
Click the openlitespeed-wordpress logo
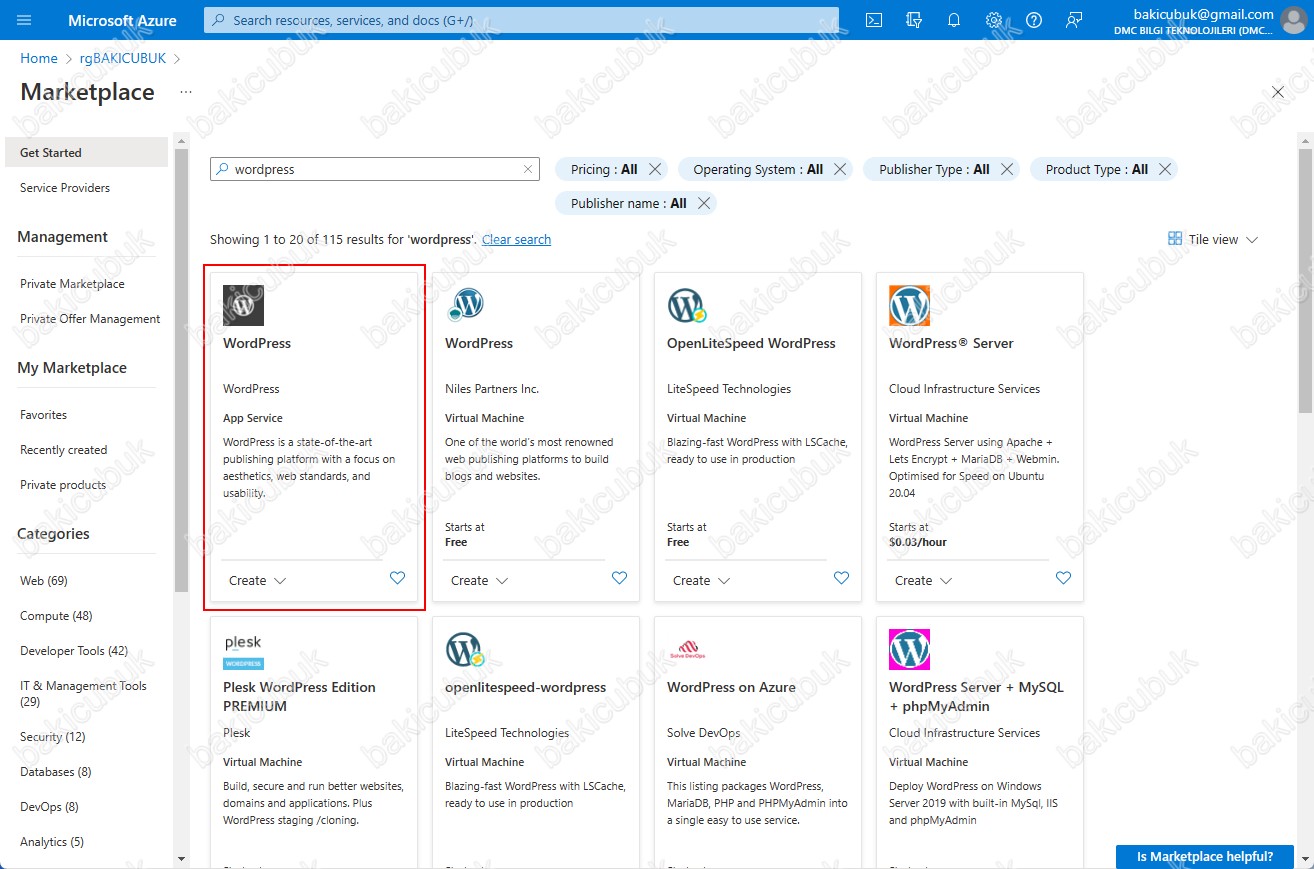[x=465, y=649]
